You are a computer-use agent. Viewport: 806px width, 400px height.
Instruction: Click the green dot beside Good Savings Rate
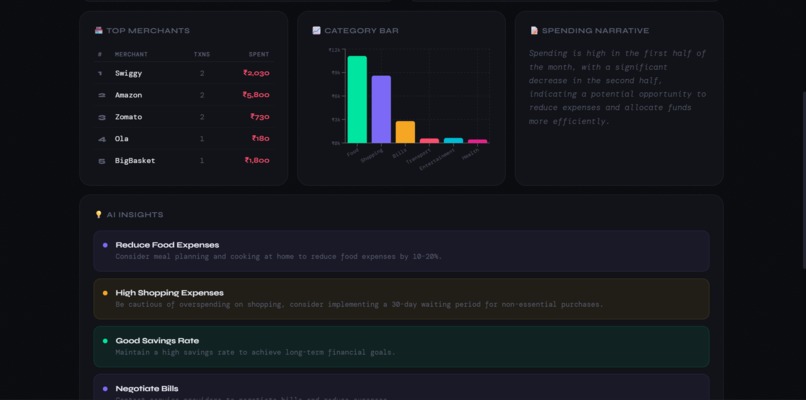pyautogui.click(x=105, y=341)
